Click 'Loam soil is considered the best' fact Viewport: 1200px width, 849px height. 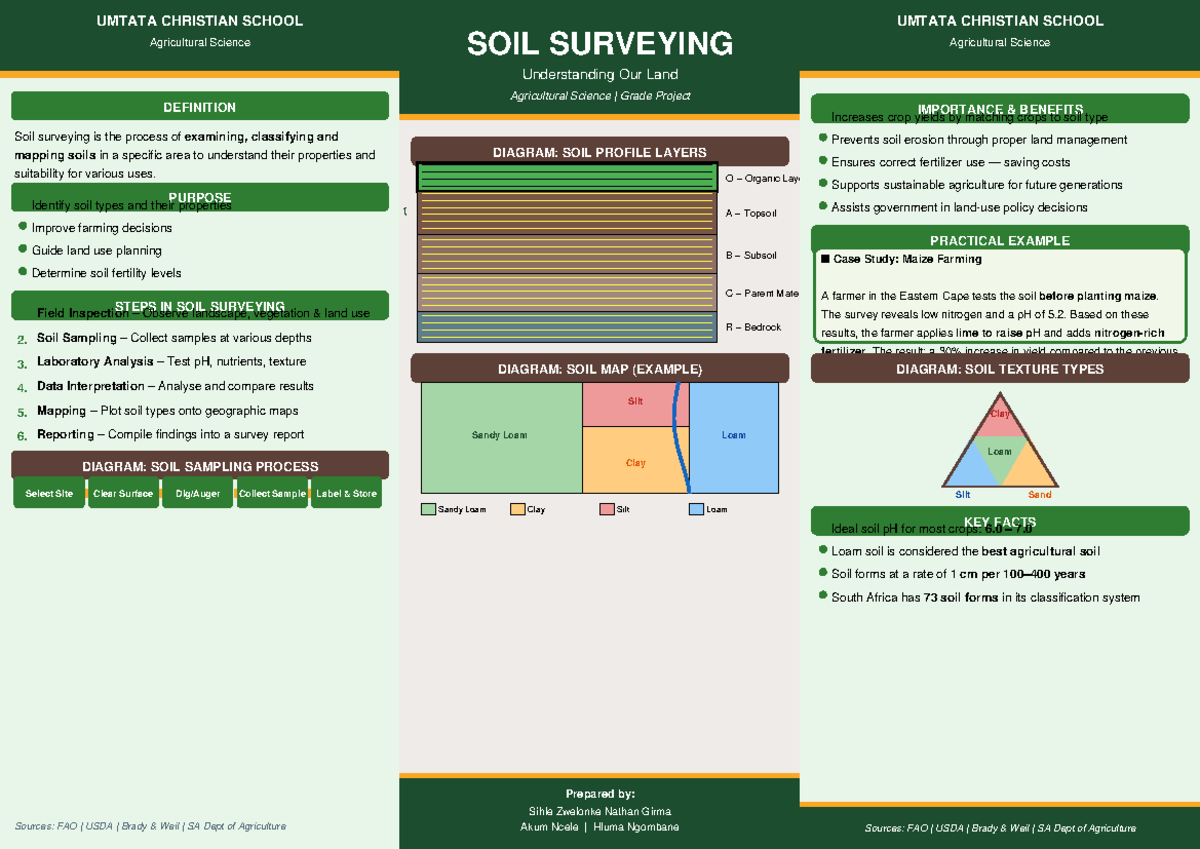coord(966,551)
